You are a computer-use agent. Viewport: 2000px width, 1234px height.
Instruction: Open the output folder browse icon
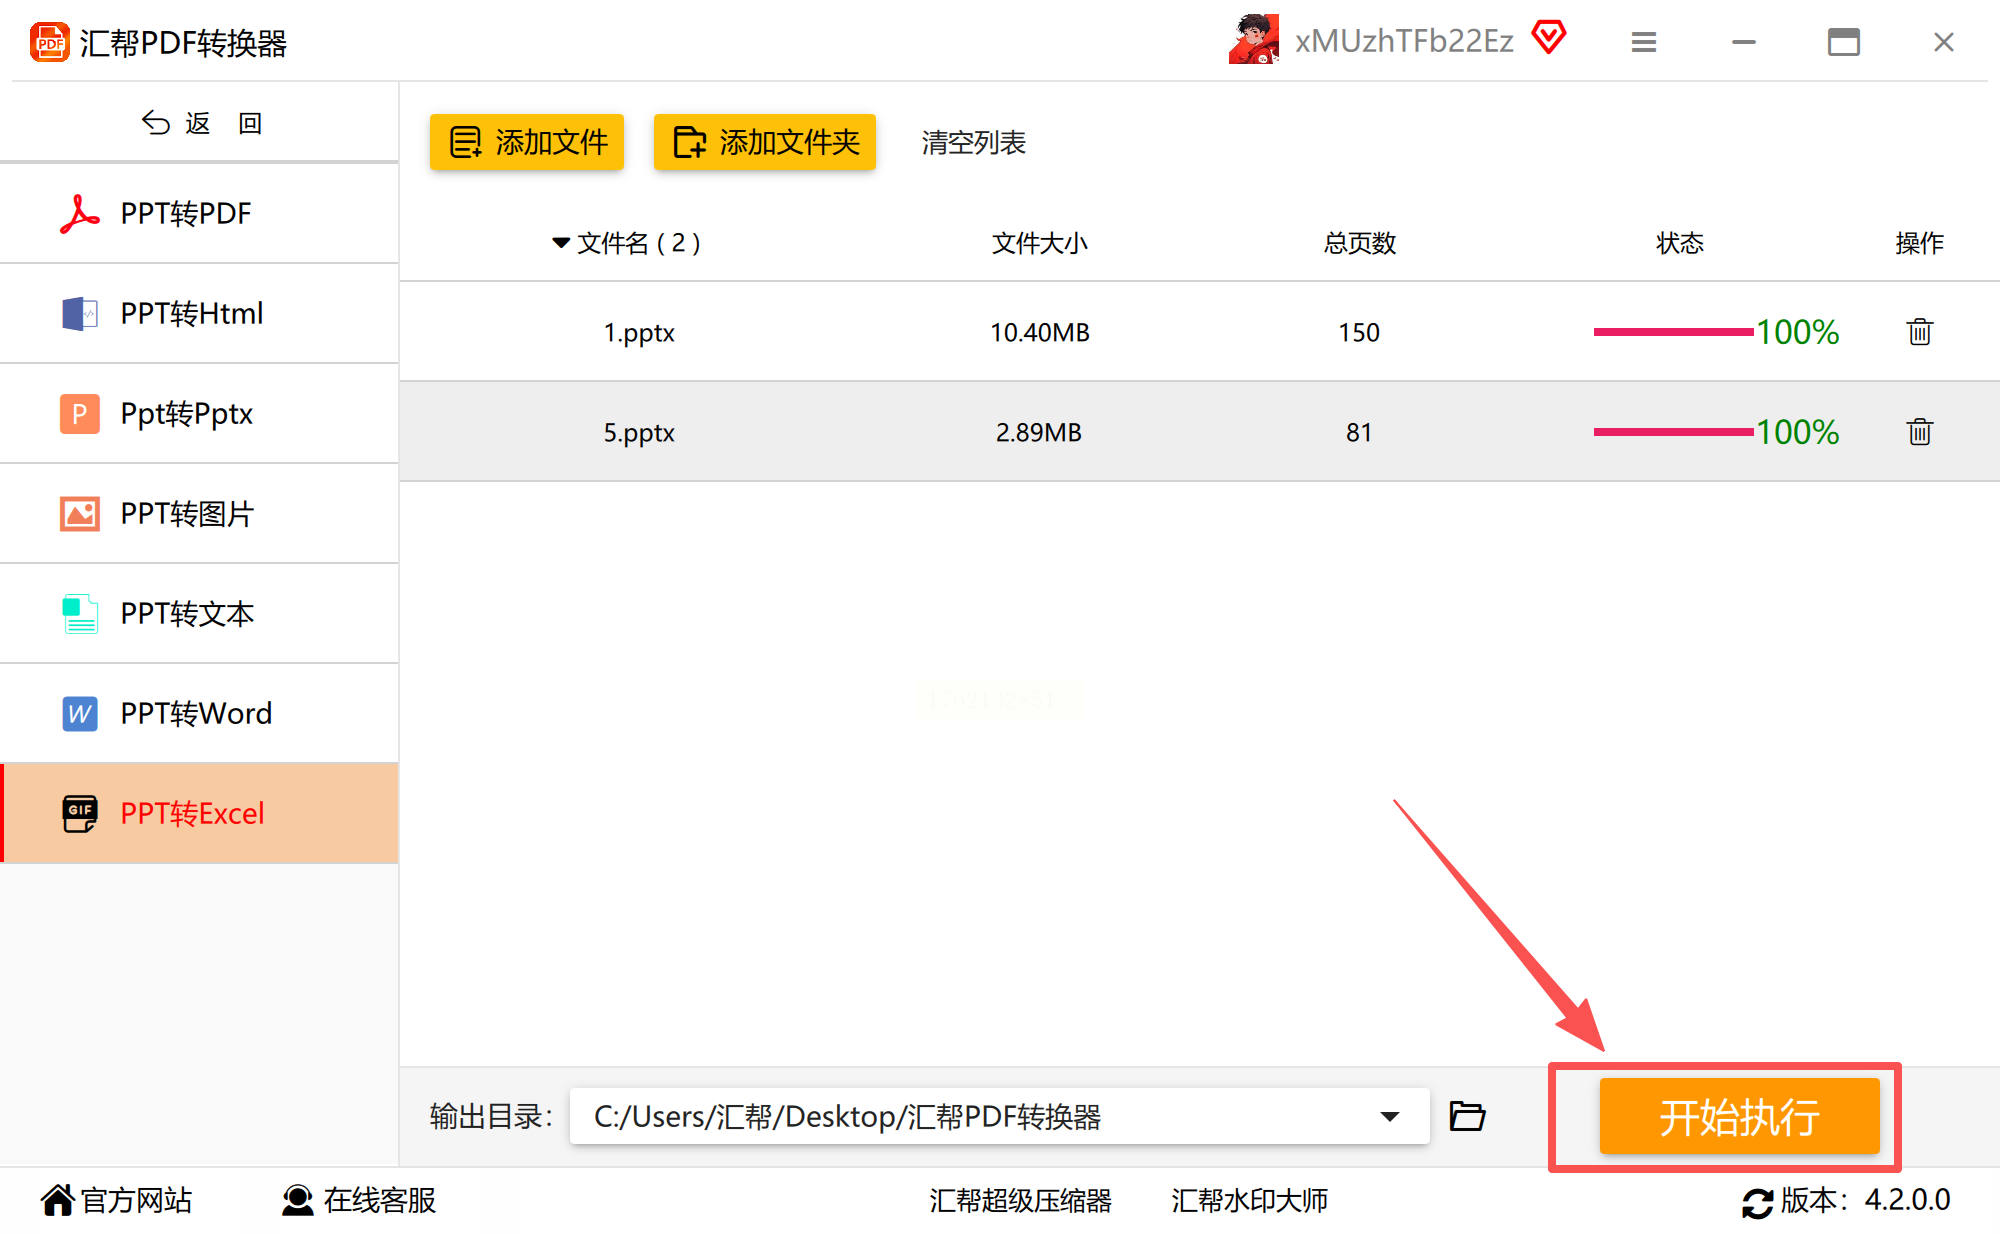click(x=1467, y=1116)
